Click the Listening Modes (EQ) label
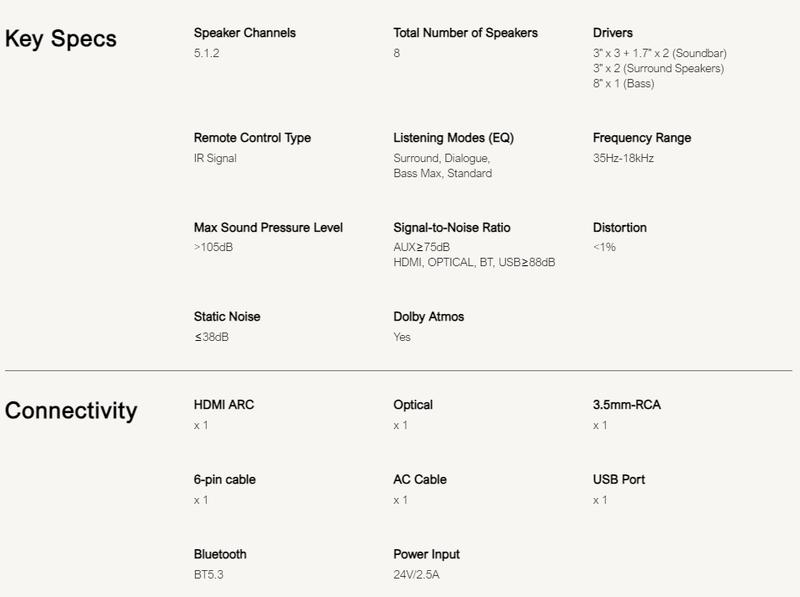Screen dimensions: 800x597 click(x=453, y=138)
